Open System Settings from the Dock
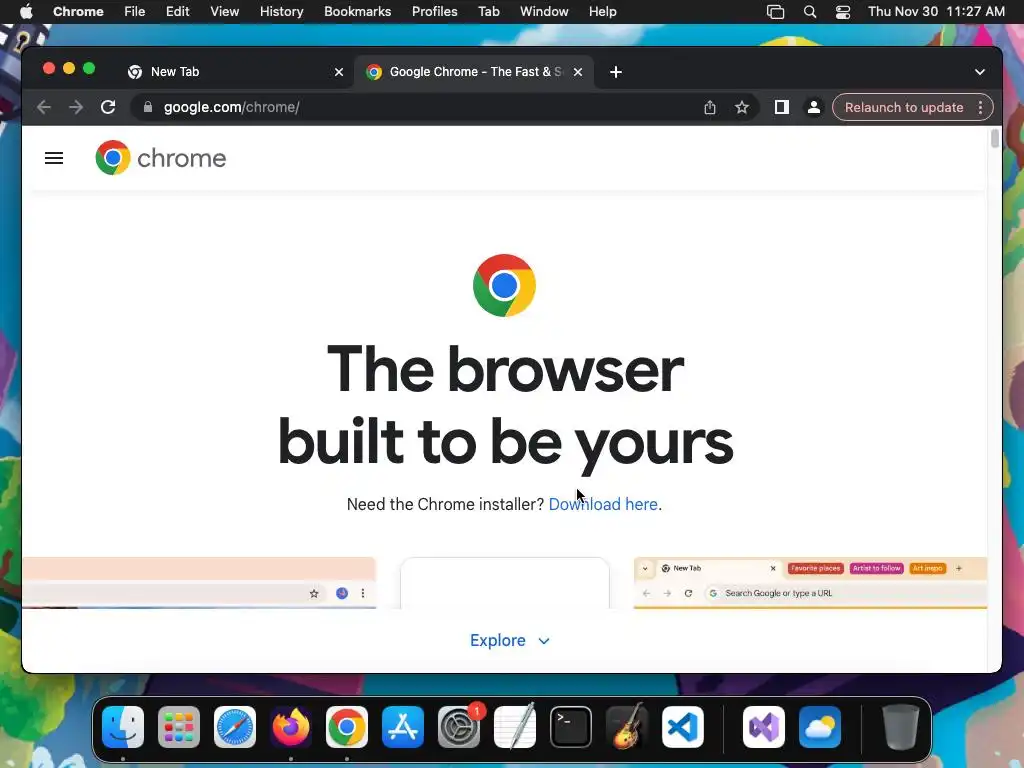1024x768 pixels. pyautogui.click(x=459, y=727)
